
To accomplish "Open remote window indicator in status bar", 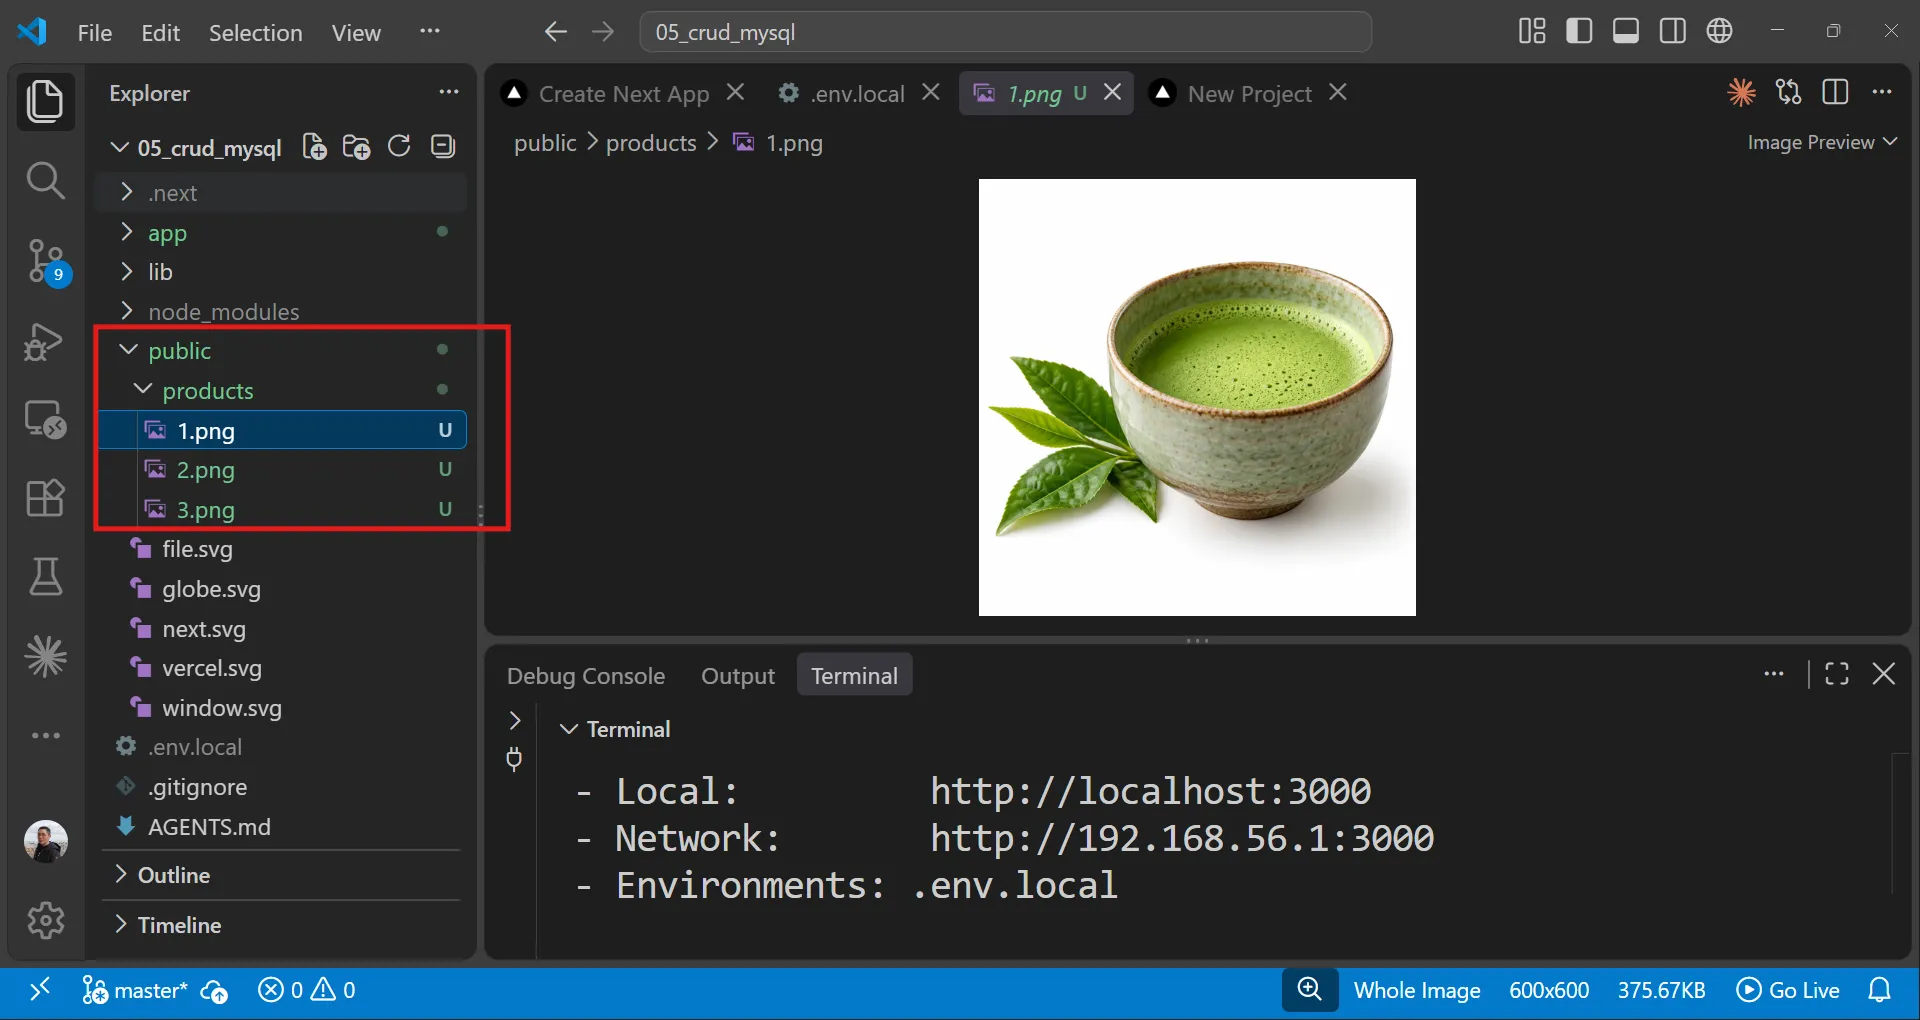I will pos(39,990).
